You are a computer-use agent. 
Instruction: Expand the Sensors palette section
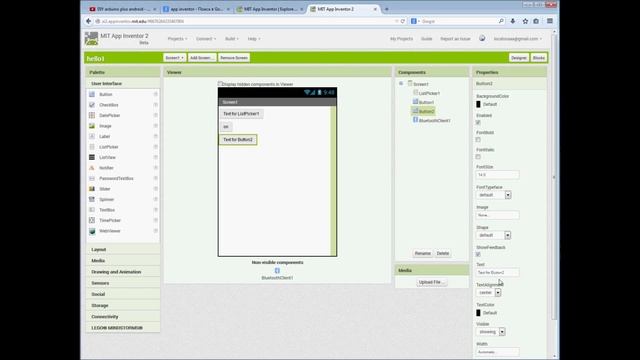click(123, 283)
